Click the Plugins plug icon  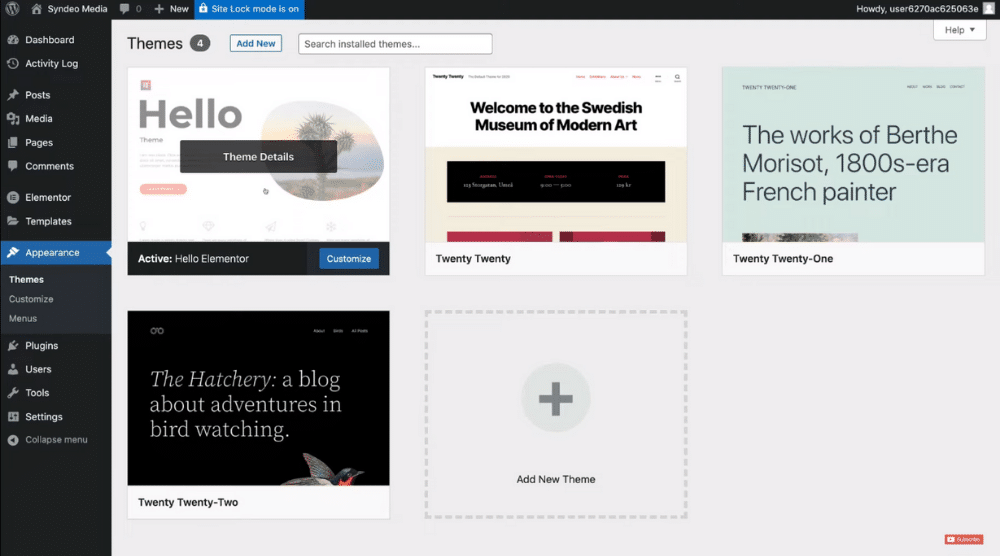click(13, 346)
